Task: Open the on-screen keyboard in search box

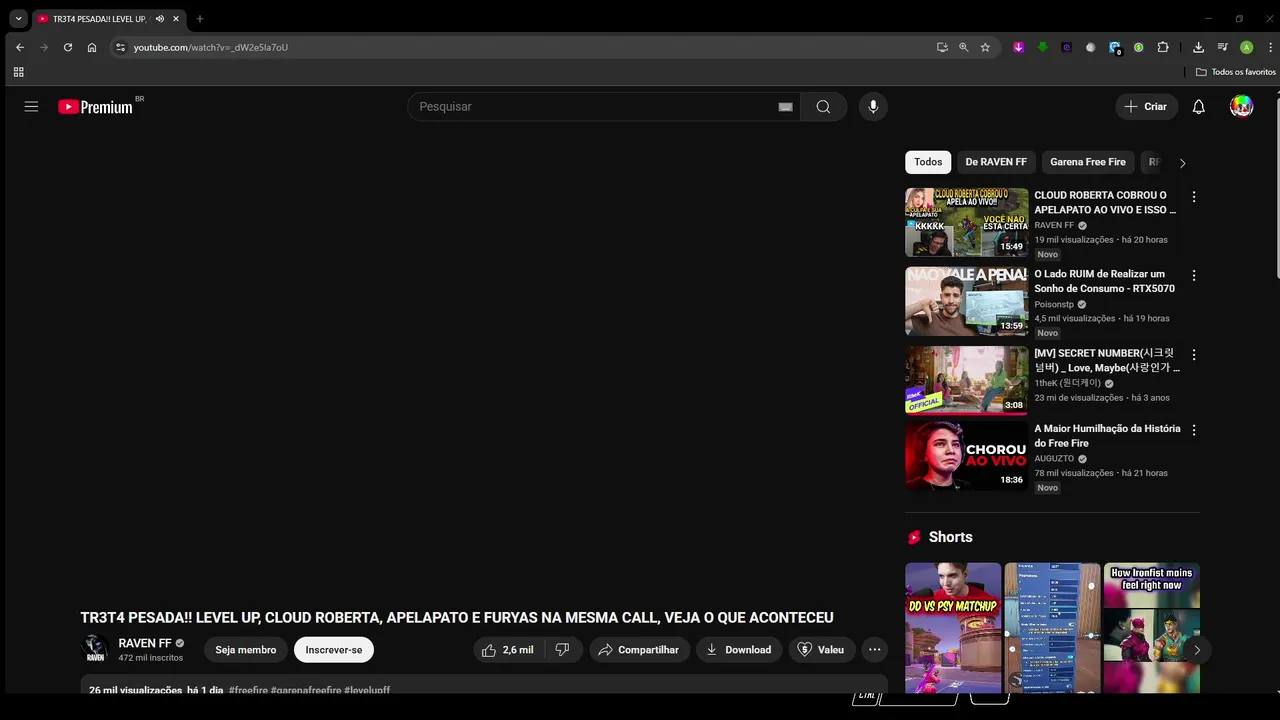Action: [785, 107]
